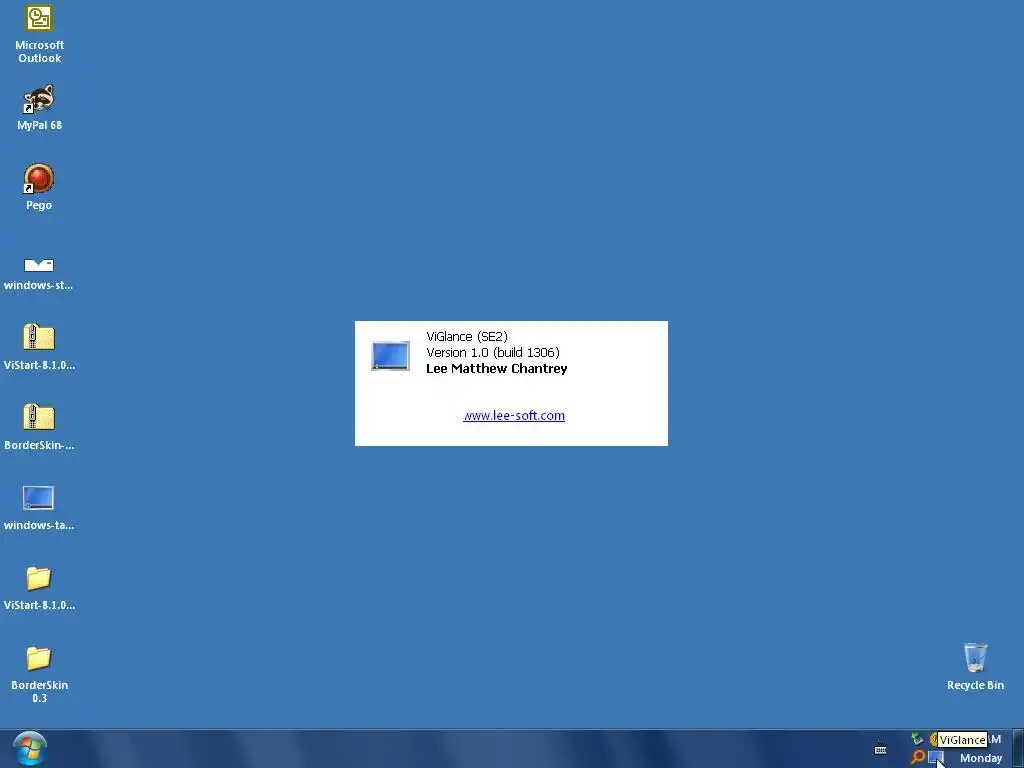The width and height of the screenshot is (1024, 768).
Task: Click the Lee Matthew Chantrey author text
Action: (x=496, y=368)
